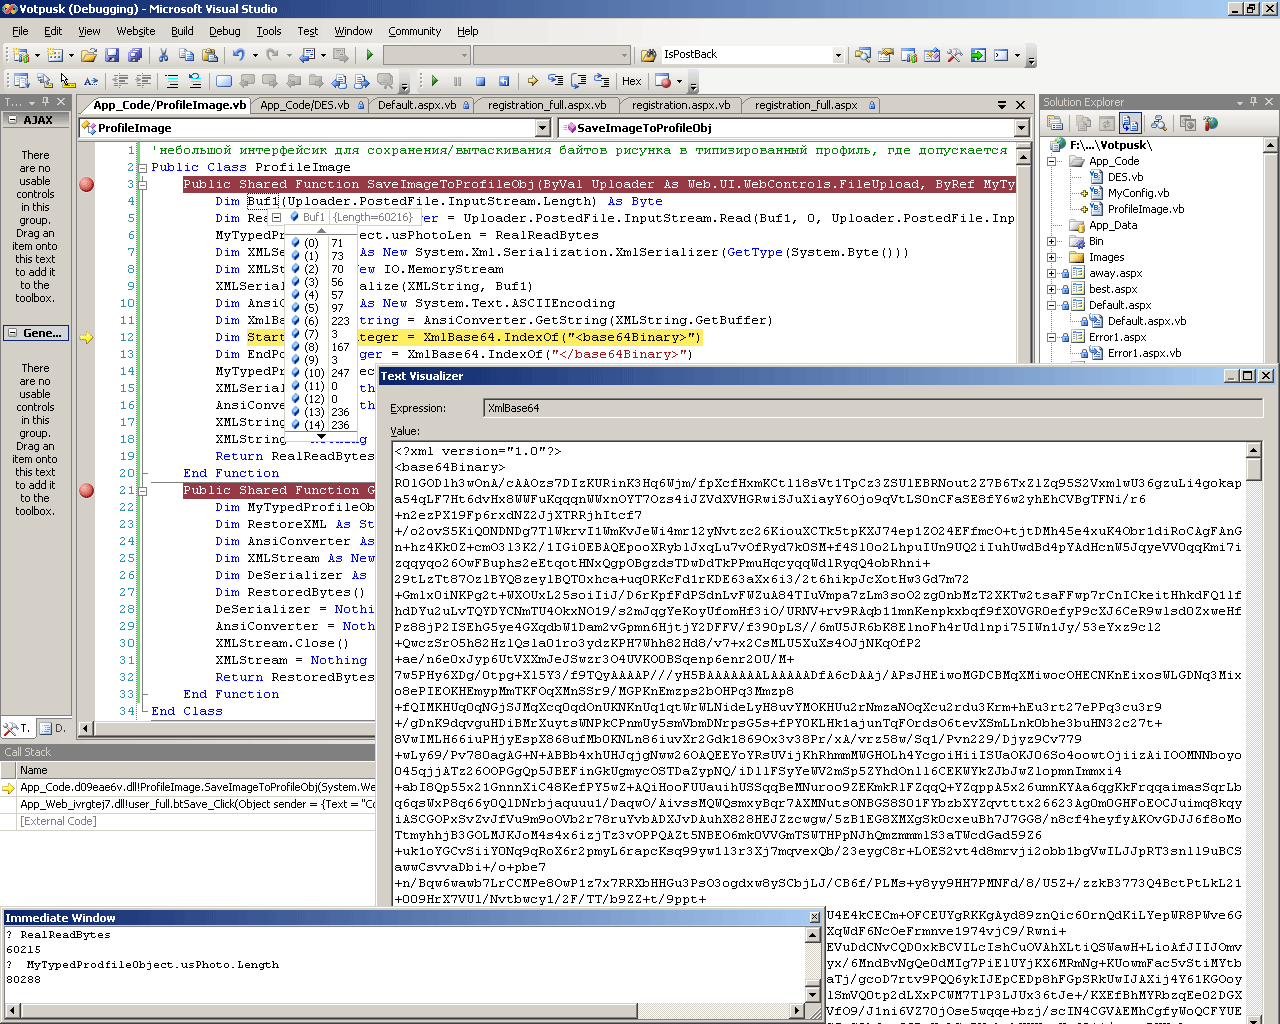The height and width of the screenshot is (1024, 1280).
Task: Click the Copy Web Site icon in Solution Explorer
Action: (x=1187, y=123)
